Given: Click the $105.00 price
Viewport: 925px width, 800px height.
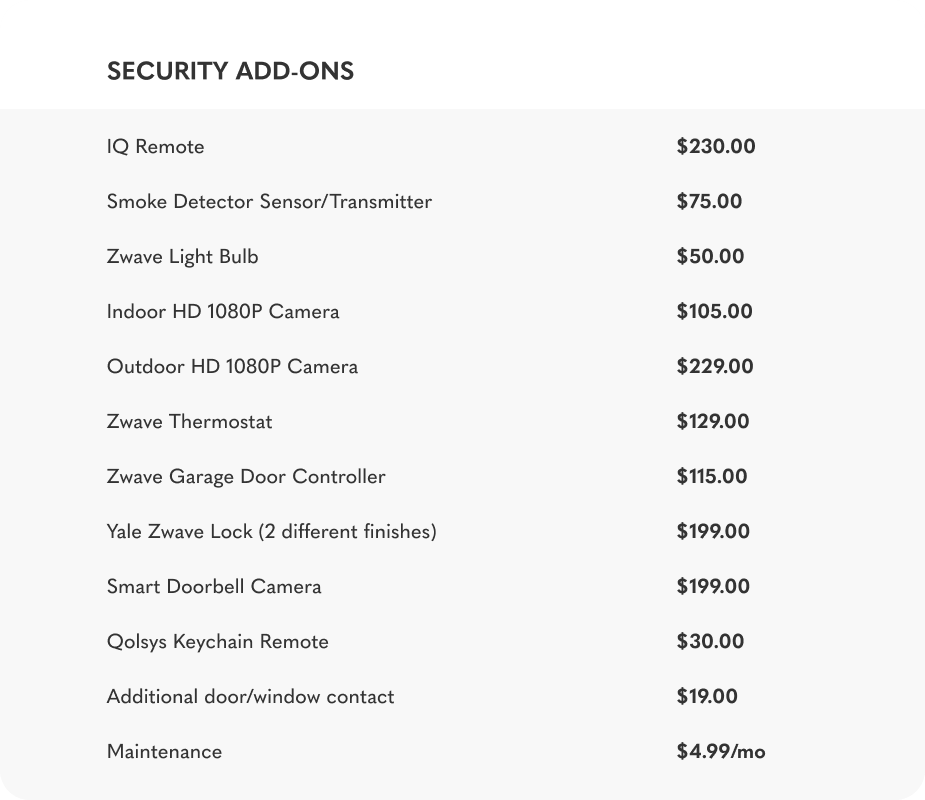Looking at the screenshot, I should (x=714, y=311).
